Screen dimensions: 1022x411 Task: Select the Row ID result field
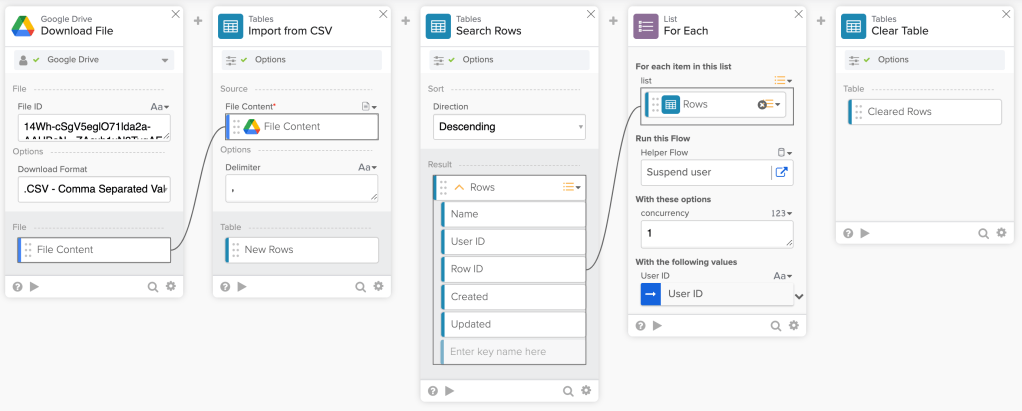tap(513, 269)
